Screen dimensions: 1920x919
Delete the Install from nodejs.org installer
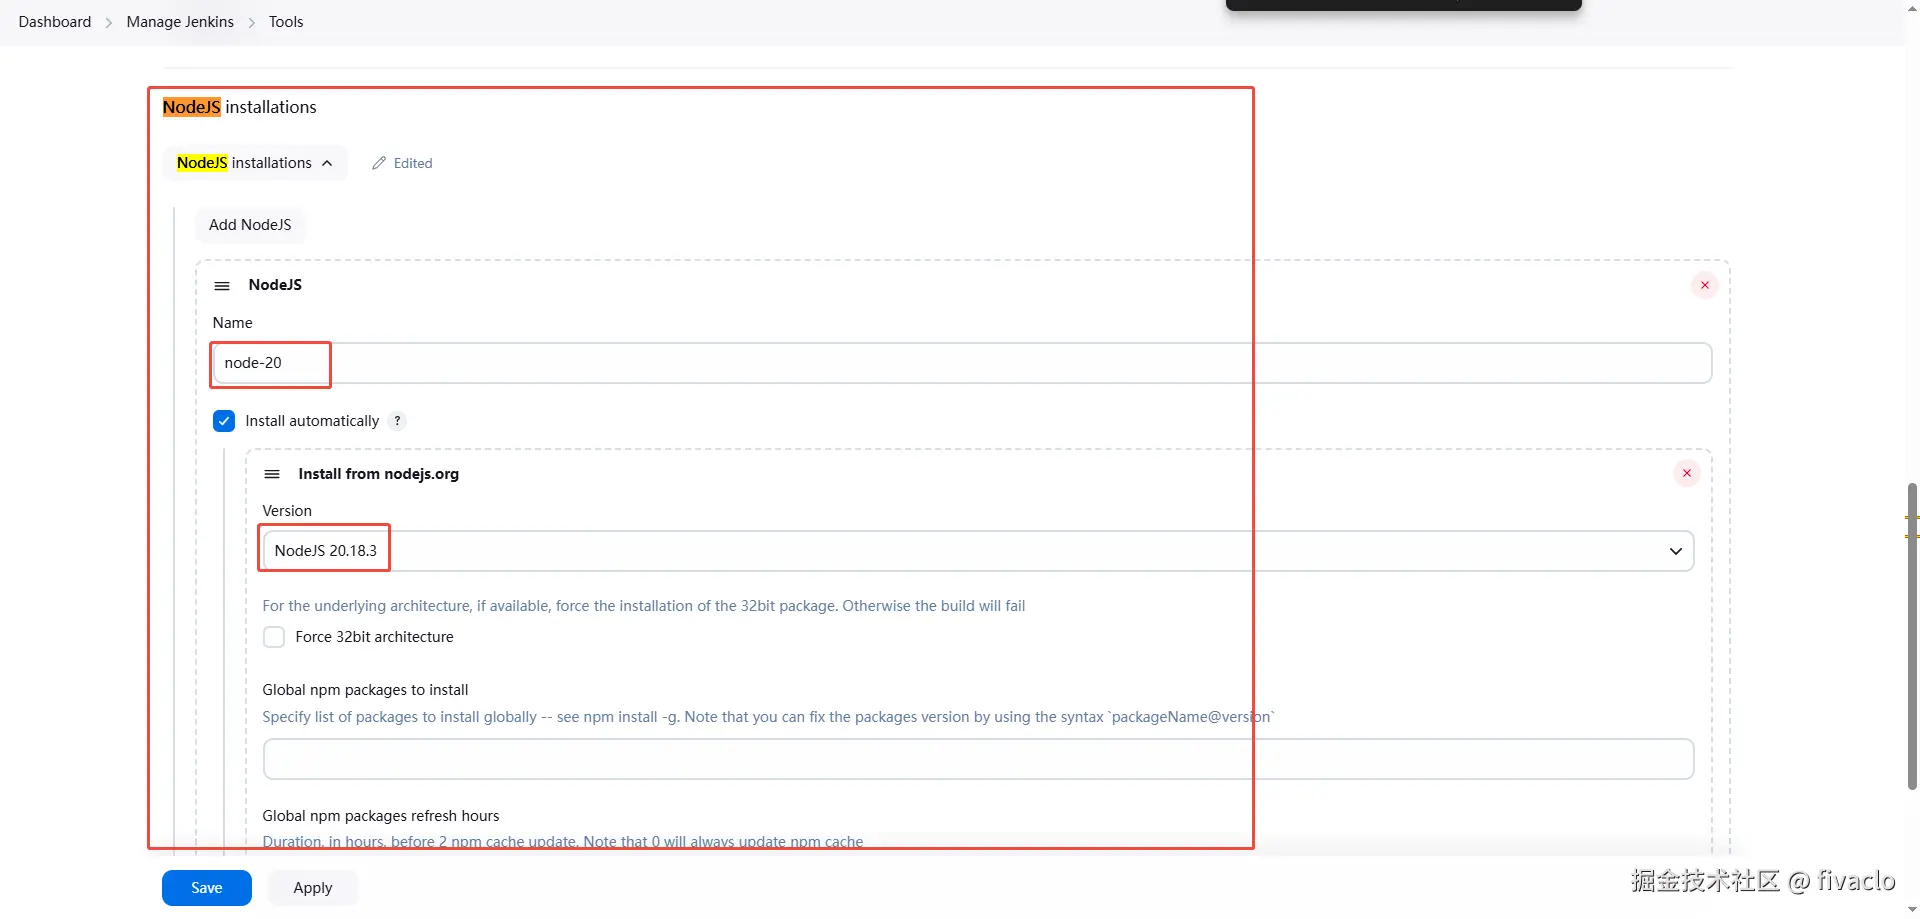pyautogui.click(x=1687, y=473)
